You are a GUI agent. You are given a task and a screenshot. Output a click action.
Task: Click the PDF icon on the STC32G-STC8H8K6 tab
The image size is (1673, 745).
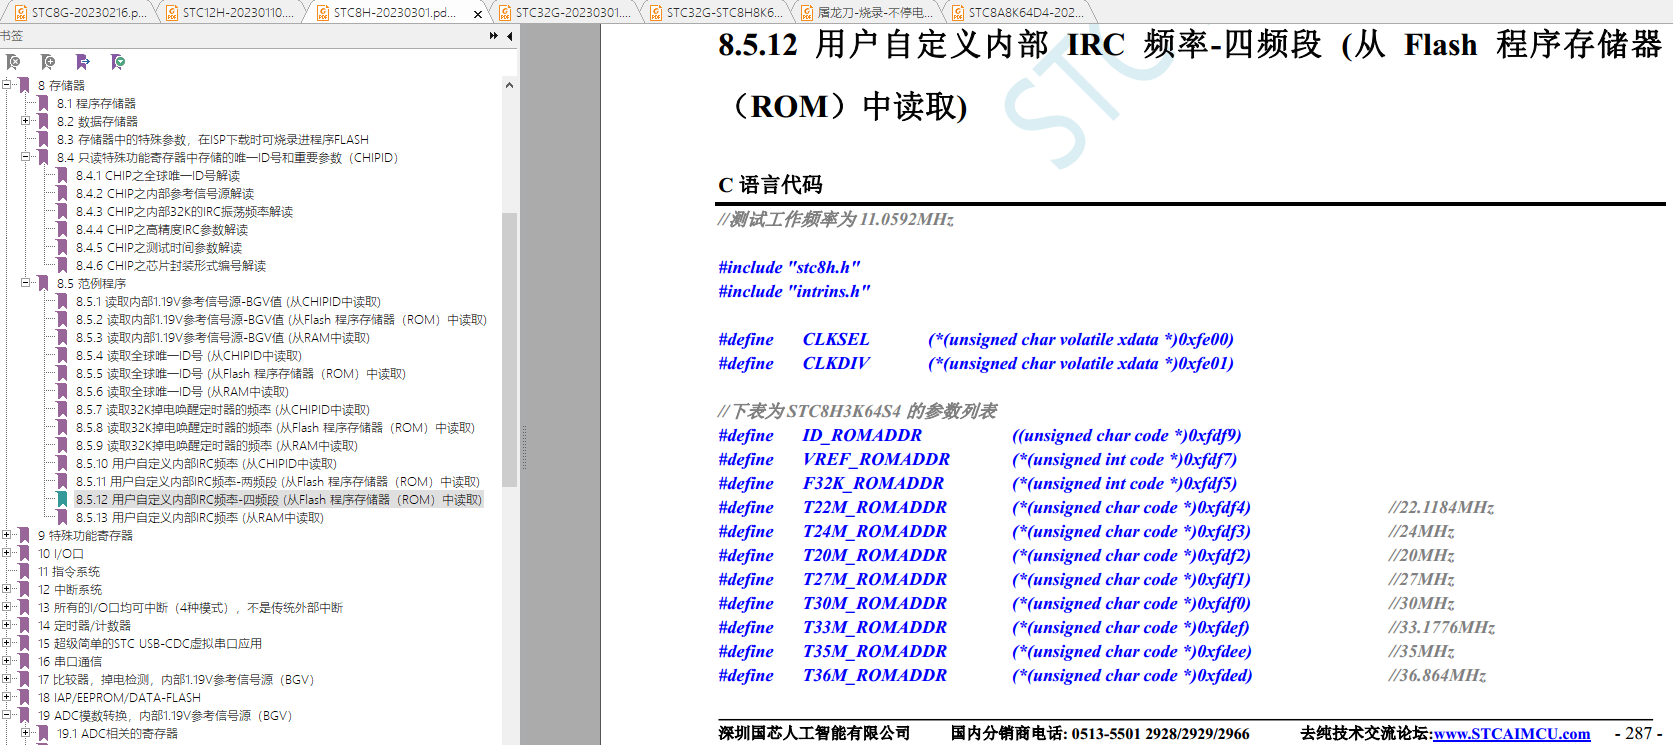pyautogui.click(x=655, y=13)
